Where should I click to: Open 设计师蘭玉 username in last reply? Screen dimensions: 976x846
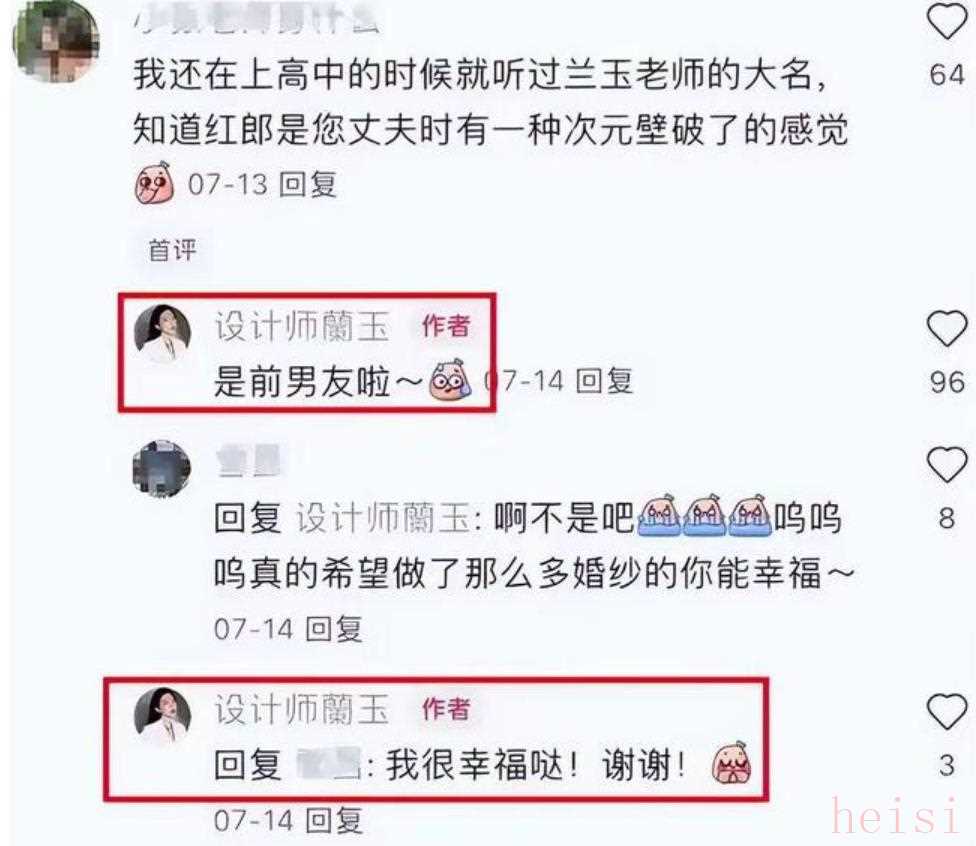303,709
